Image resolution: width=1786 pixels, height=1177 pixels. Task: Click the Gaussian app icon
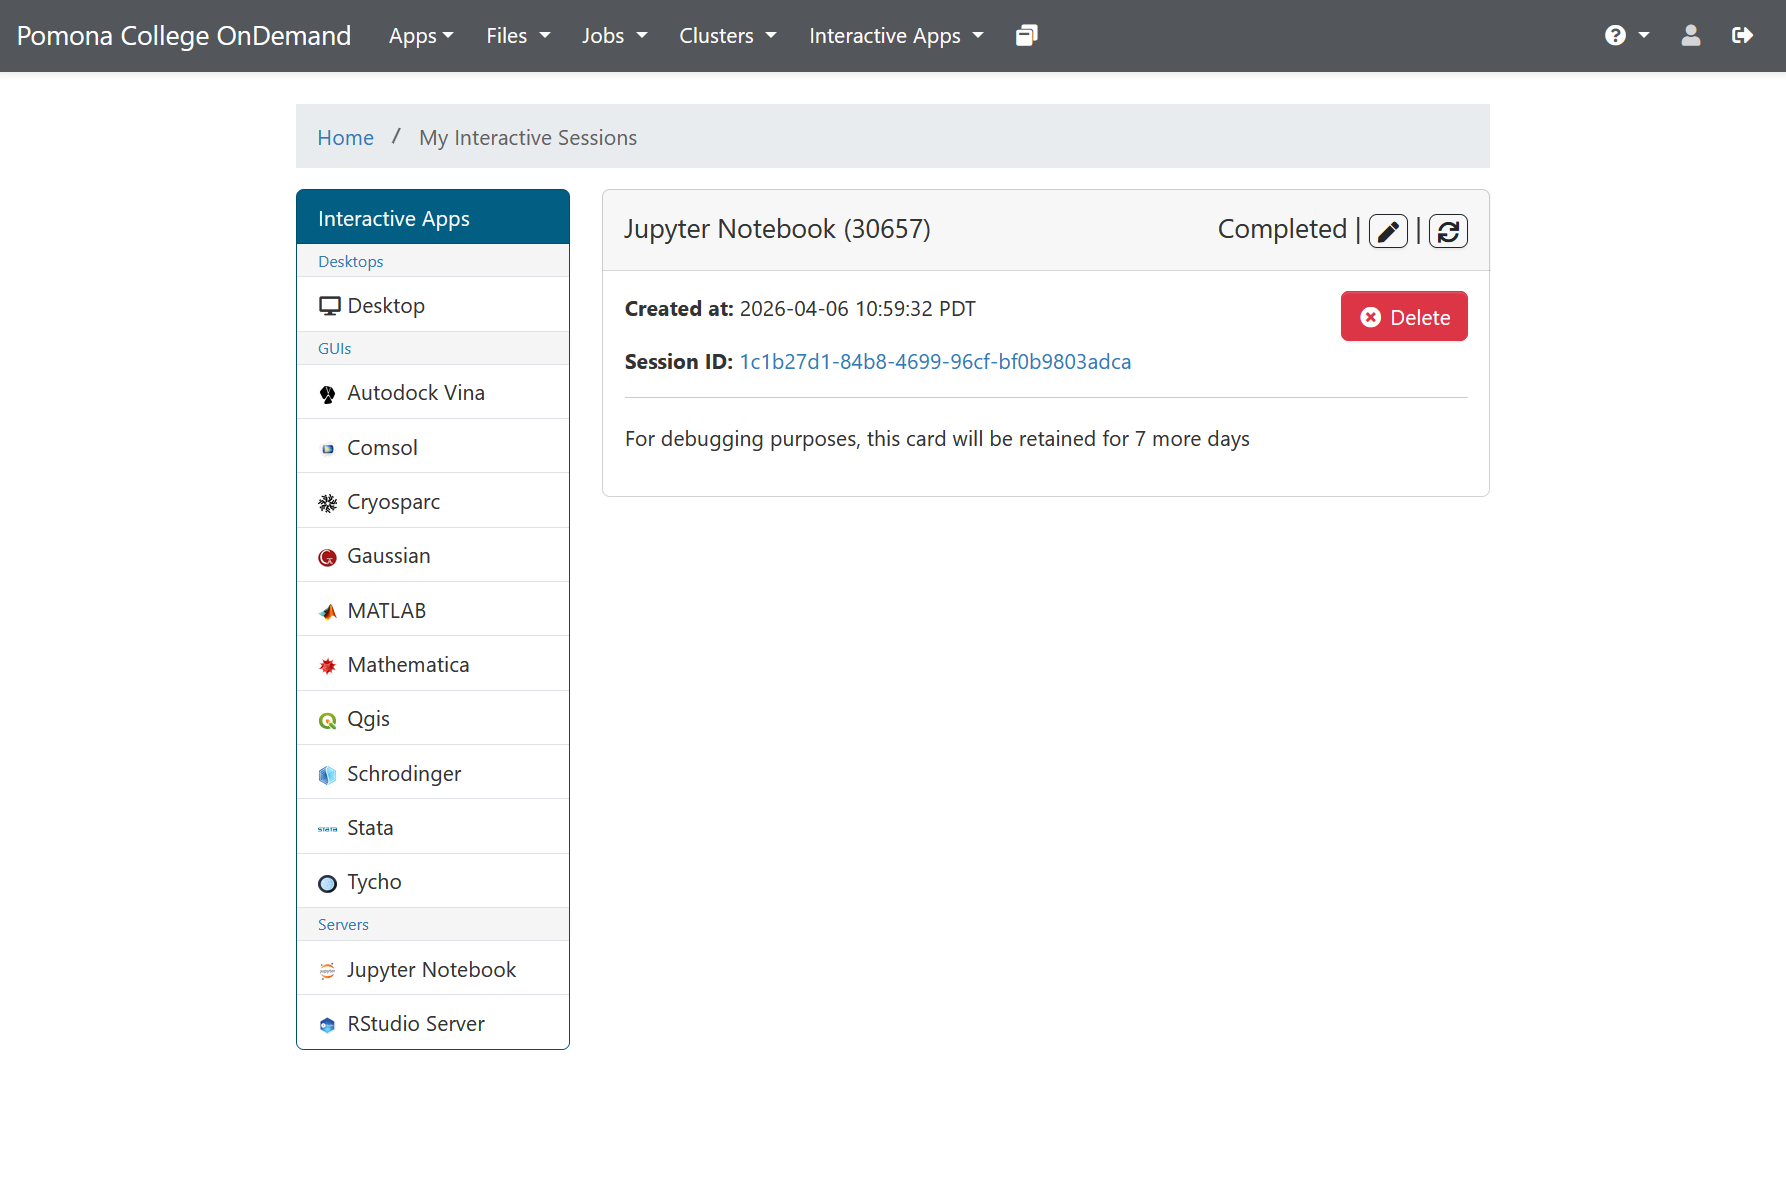coord(327,557)
